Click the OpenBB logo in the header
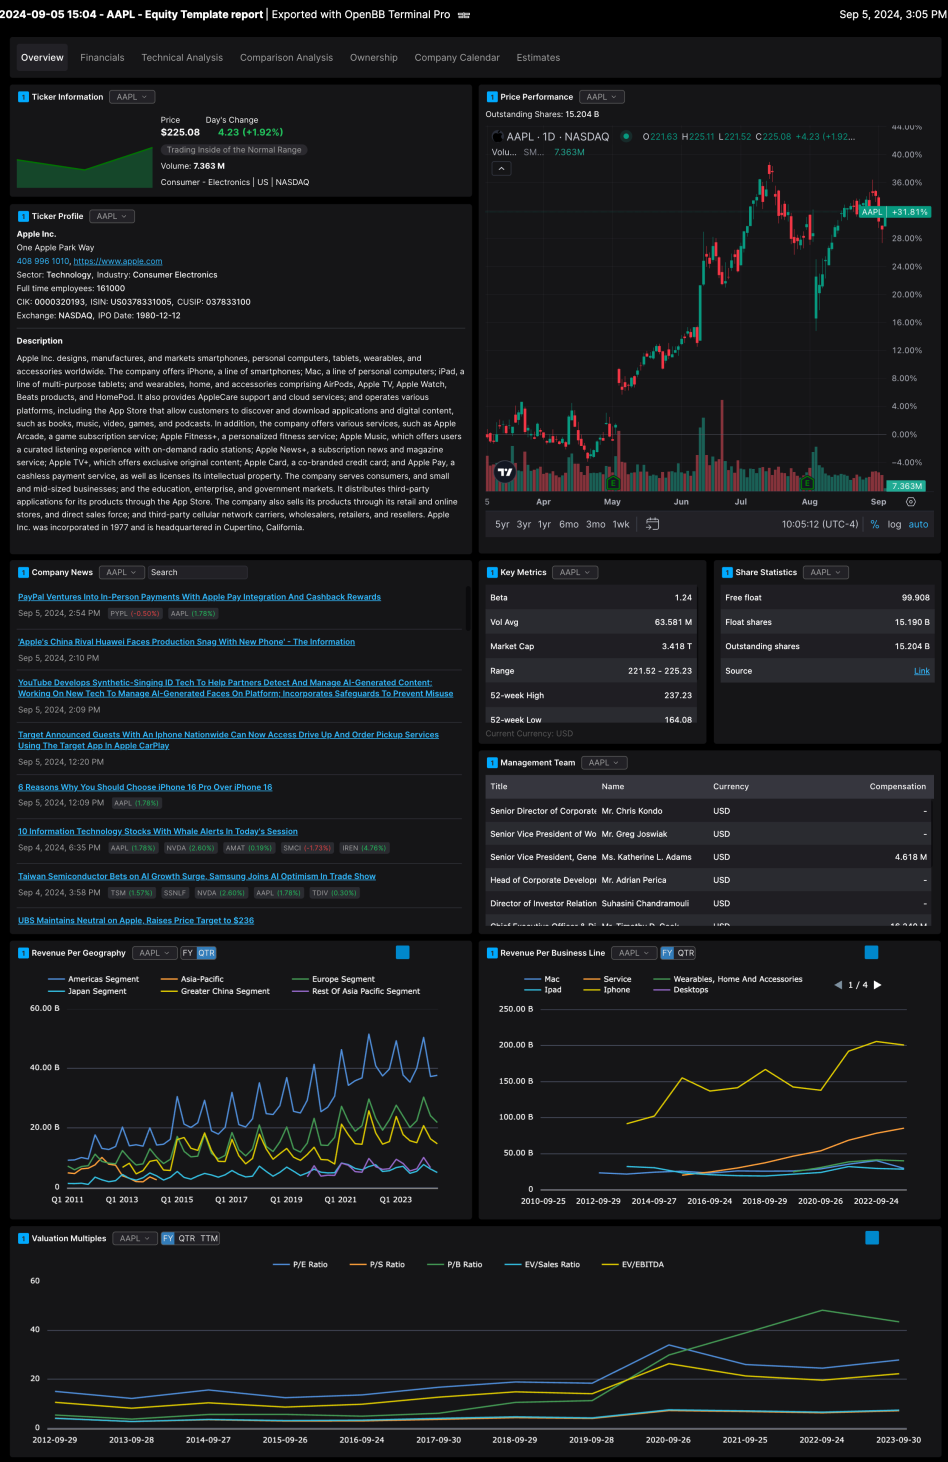The width and height of the screenshot is (948, 1462). point(464,15)
